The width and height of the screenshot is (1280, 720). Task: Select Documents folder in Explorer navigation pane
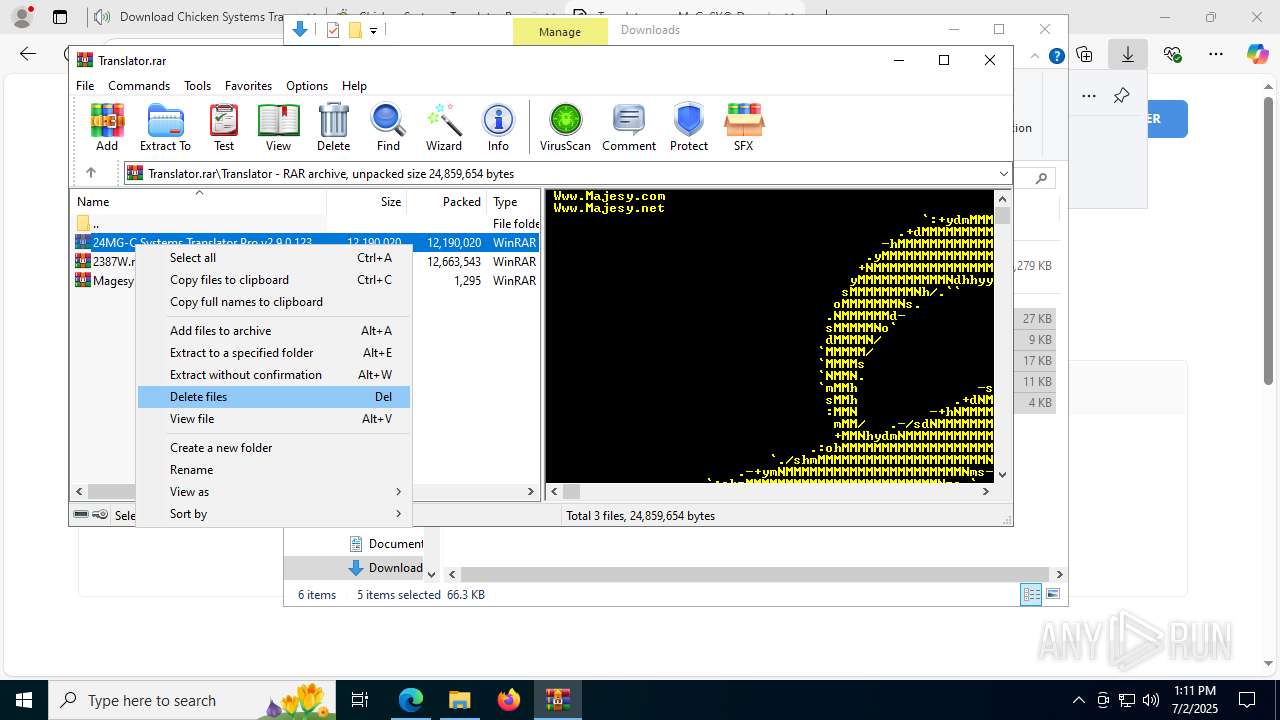coord(386,543)
